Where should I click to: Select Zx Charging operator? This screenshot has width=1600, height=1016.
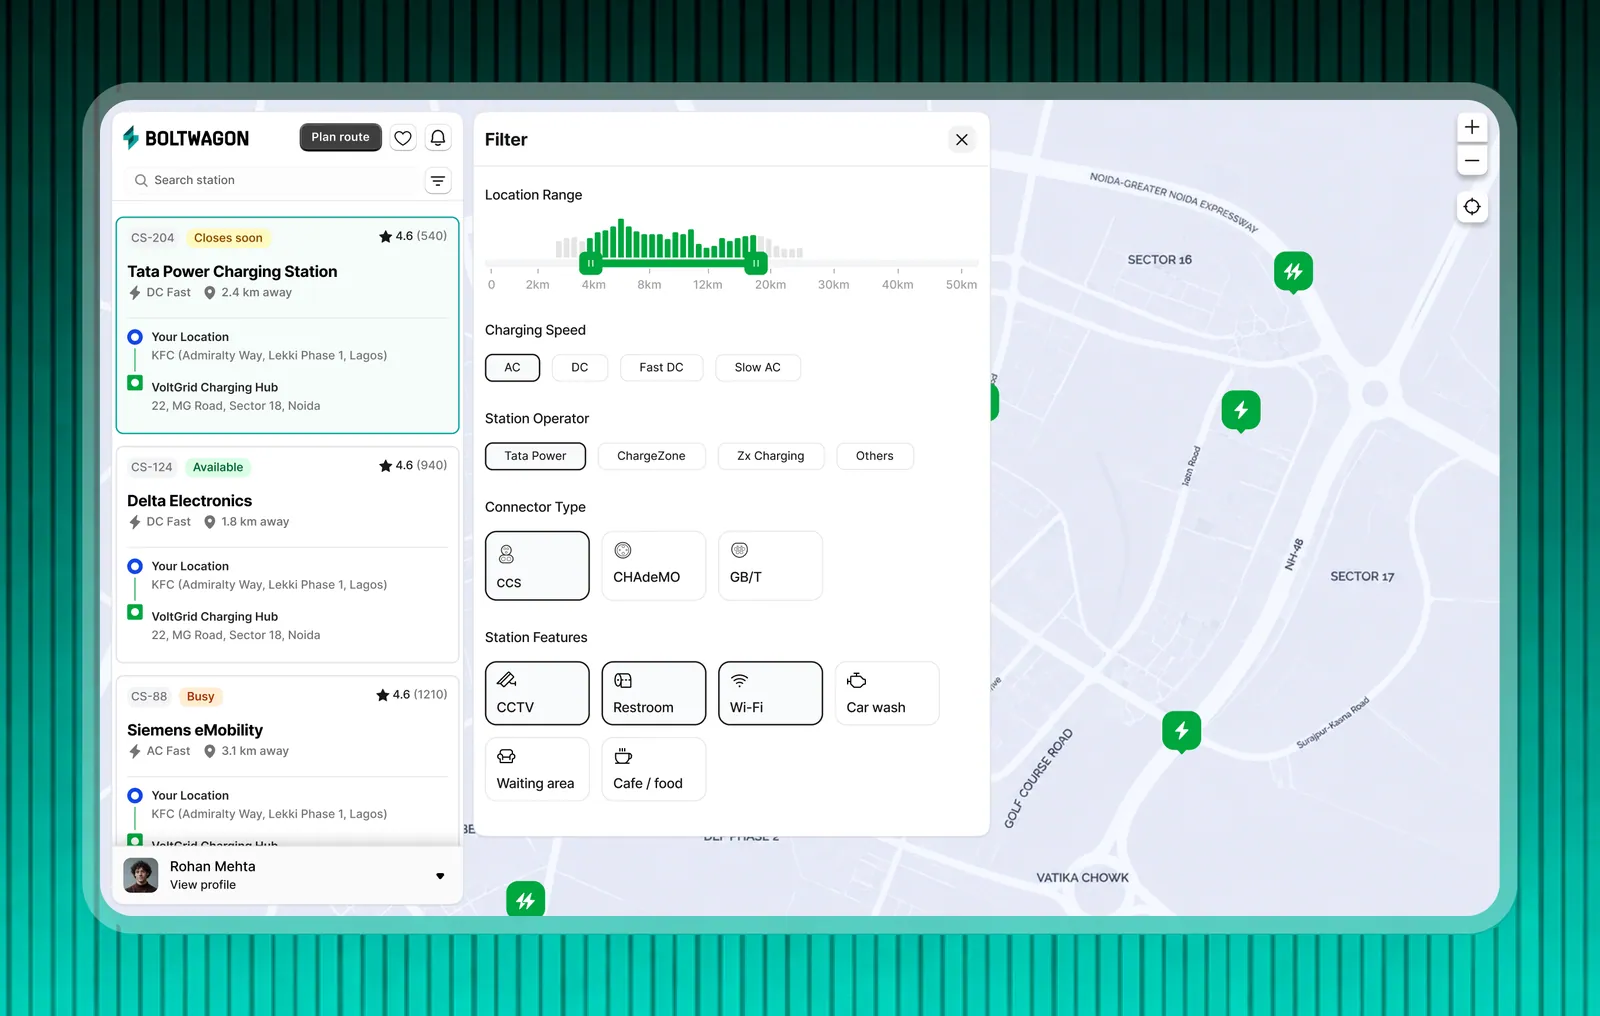coord(771,456)
